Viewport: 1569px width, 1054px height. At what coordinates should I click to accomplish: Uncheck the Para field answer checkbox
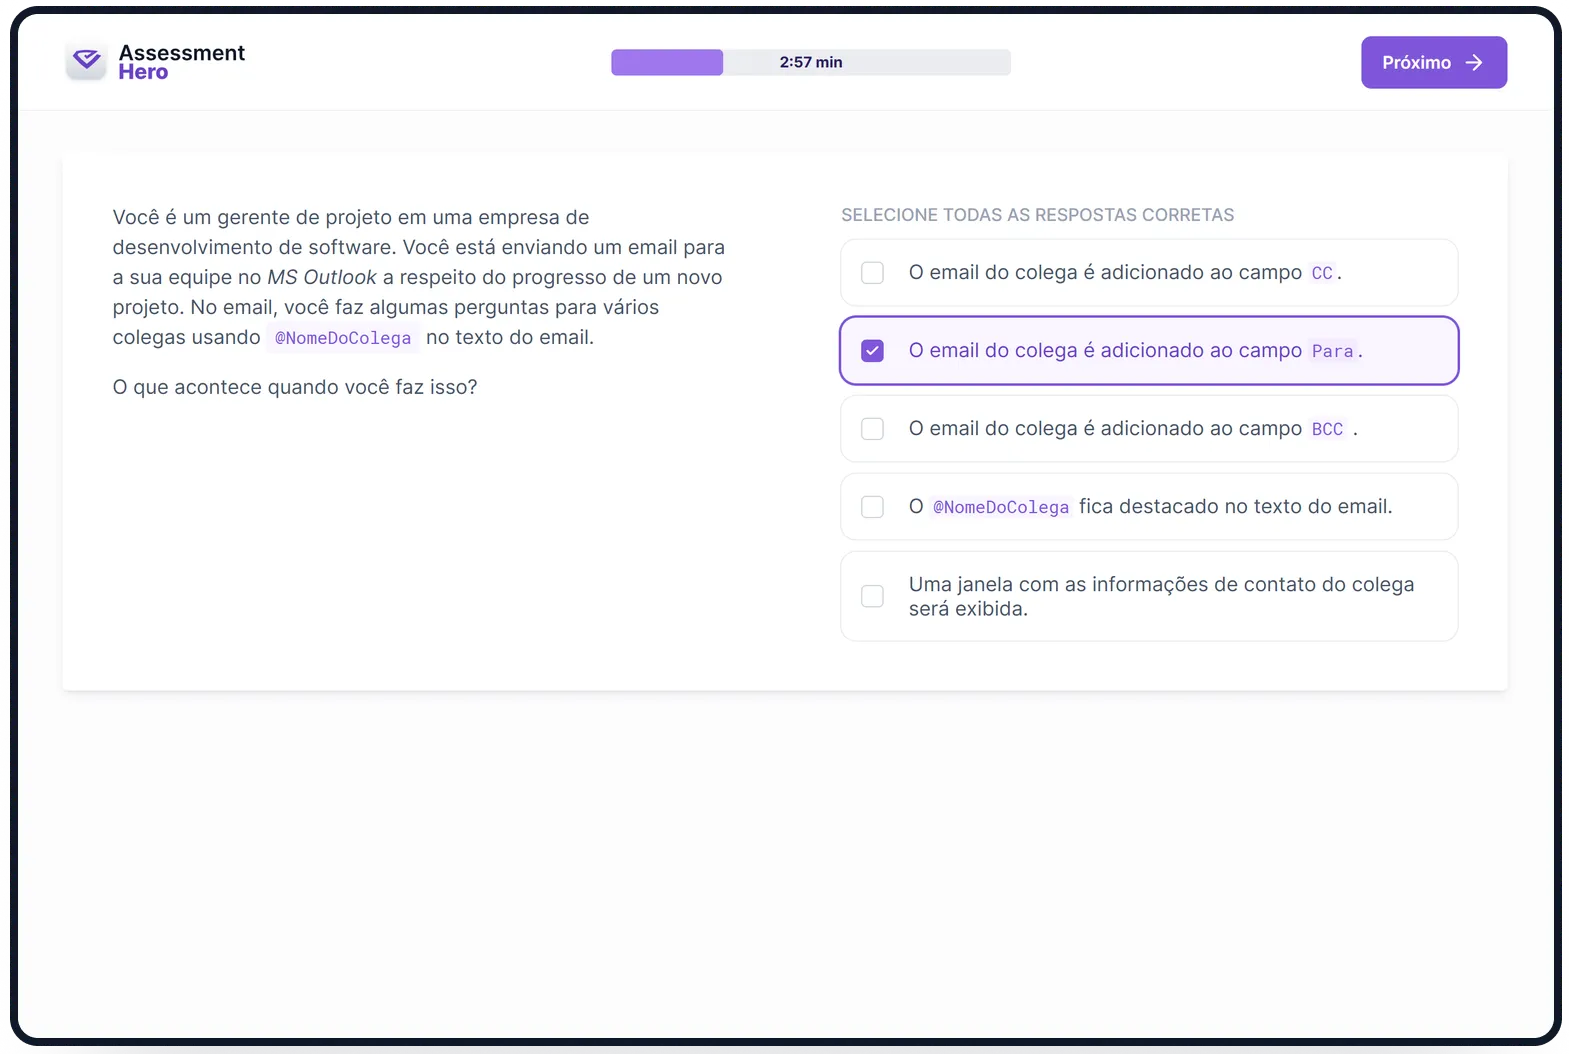(872, 350)
